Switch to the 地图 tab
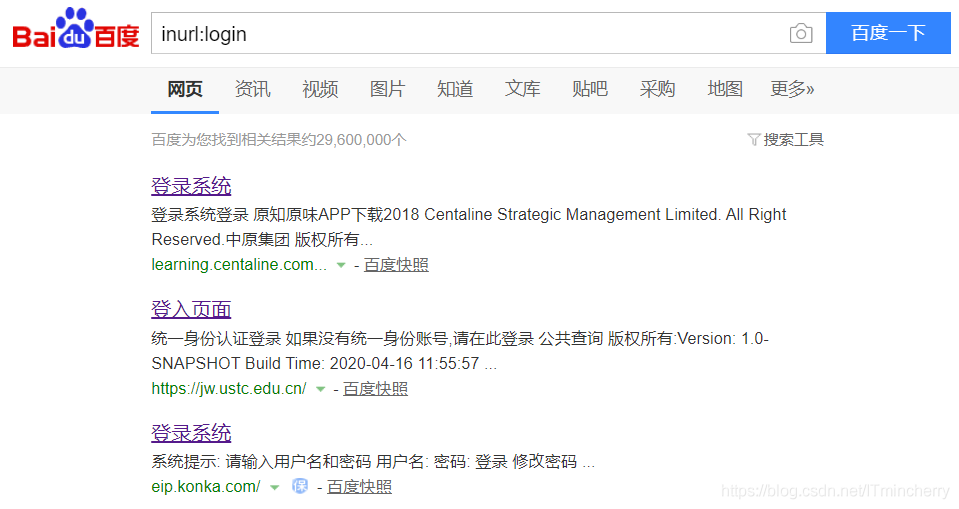This screenshot has width=959, height=509. (x=725, y=89)
